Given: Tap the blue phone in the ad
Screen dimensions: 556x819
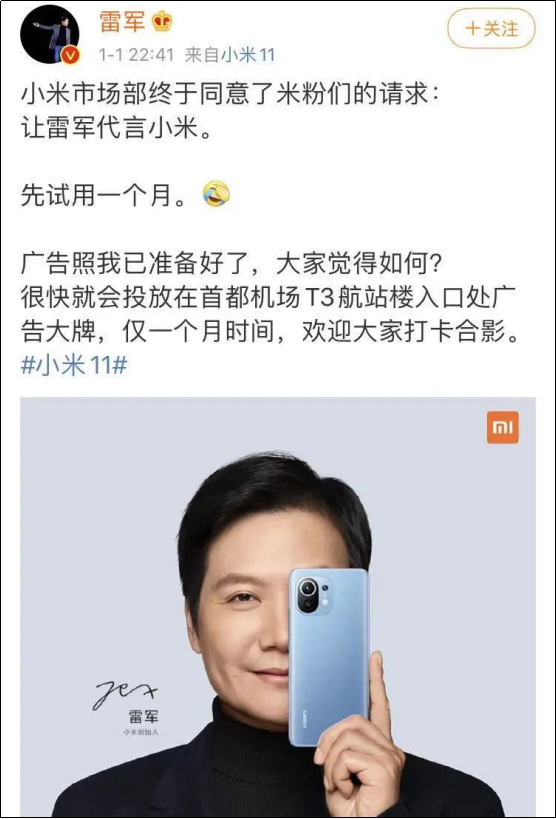Looking at the screenshot, I should pyautogui.click(x=329, y=657).
